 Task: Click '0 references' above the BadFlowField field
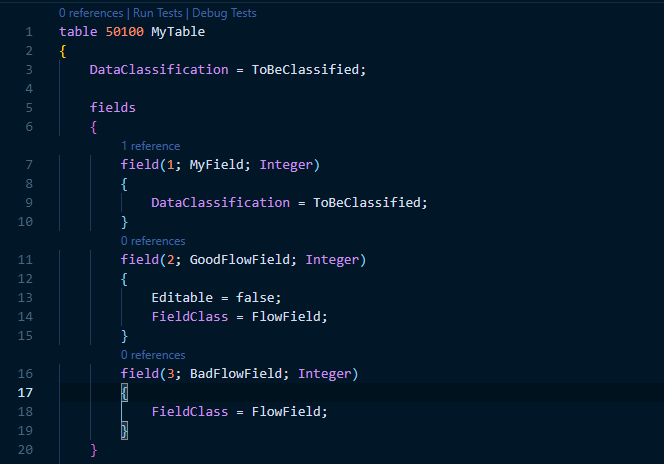[x=153, y=355]
